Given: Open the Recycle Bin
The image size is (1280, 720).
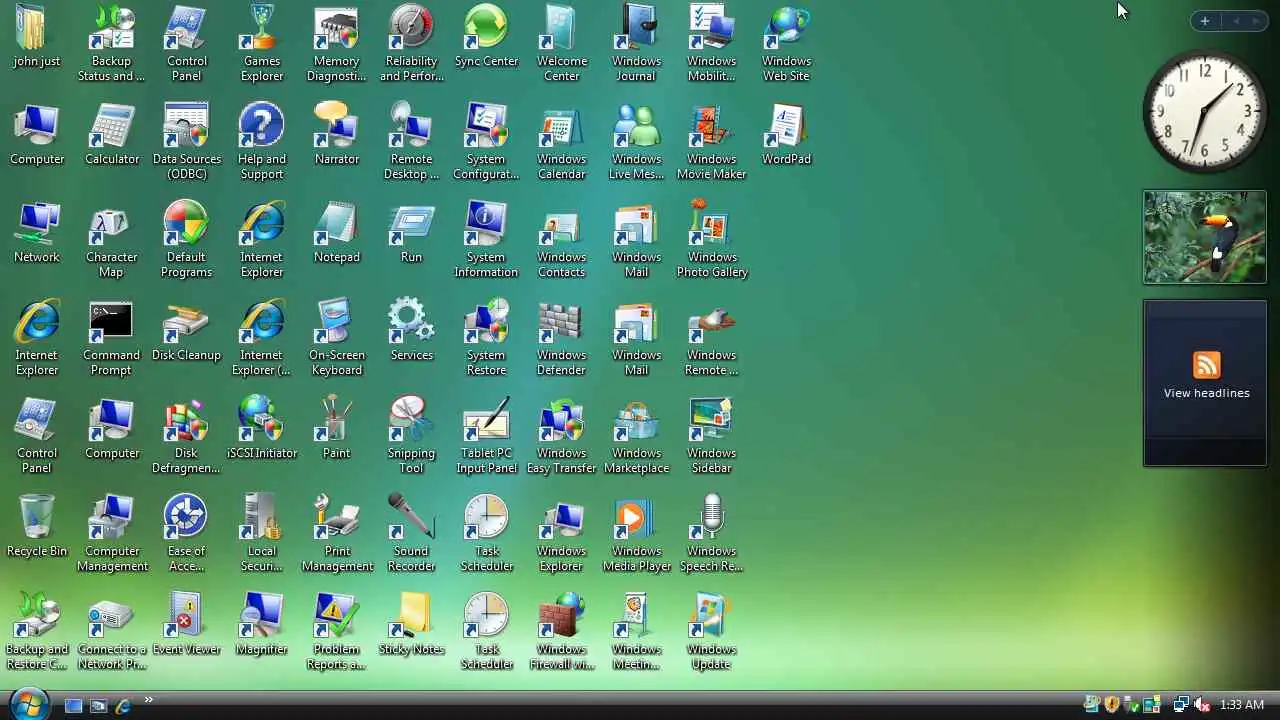Looking at the screenshot, I should [37, 526].
